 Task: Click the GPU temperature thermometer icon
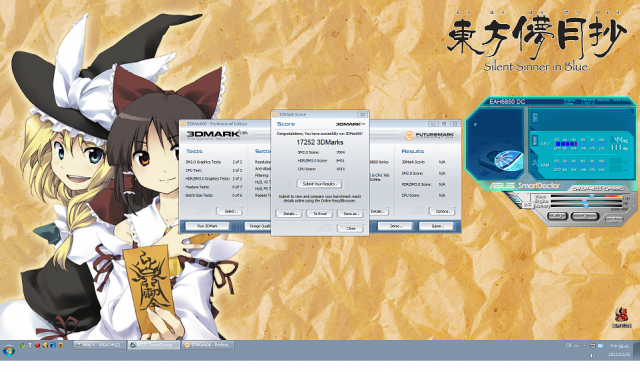coord(535,141)
